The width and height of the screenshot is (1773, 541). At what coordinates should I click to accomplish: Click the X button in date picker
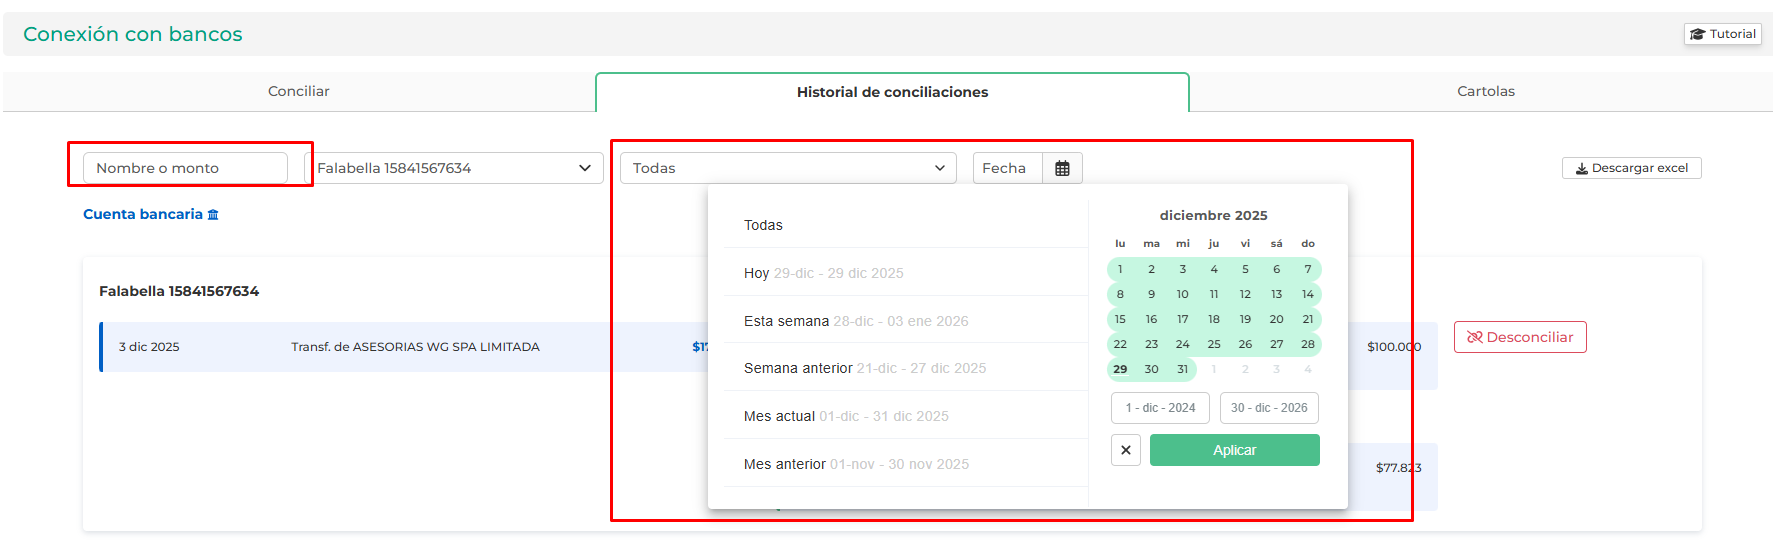1125,450
